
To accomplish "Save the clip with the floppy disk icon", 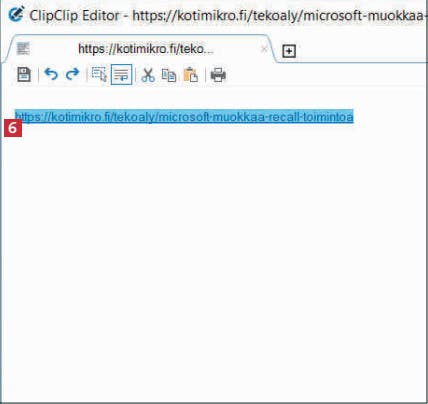I will click(x=24, y=75).
